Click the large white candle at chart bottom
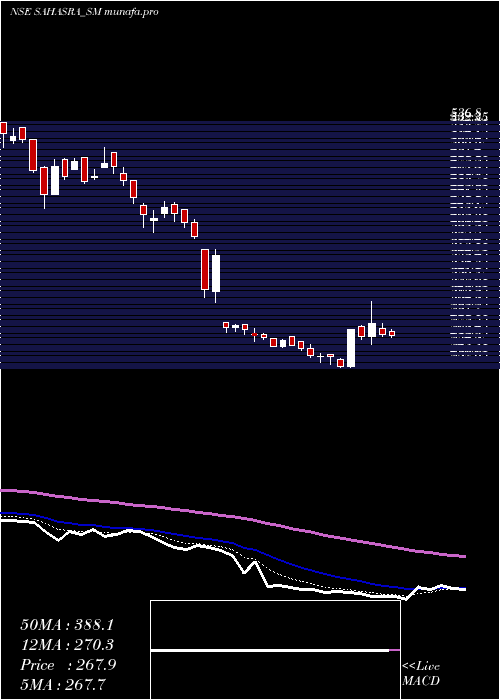This screenshot has width=500, height=700. [x=351, y=348]
